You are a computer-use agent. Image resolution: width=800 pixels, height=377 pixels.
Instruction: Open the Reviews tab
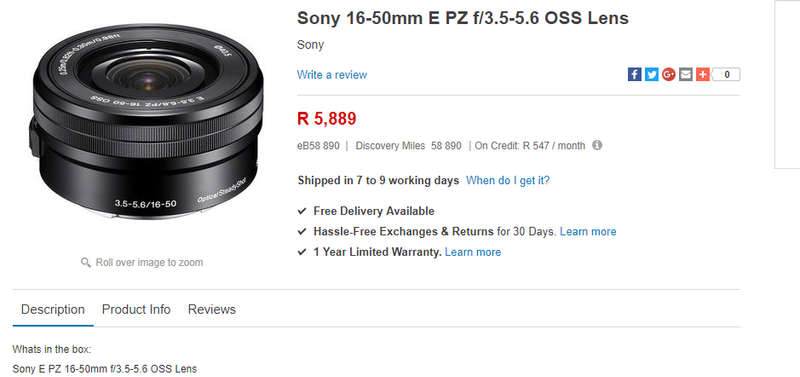click(x=212, y=310)
